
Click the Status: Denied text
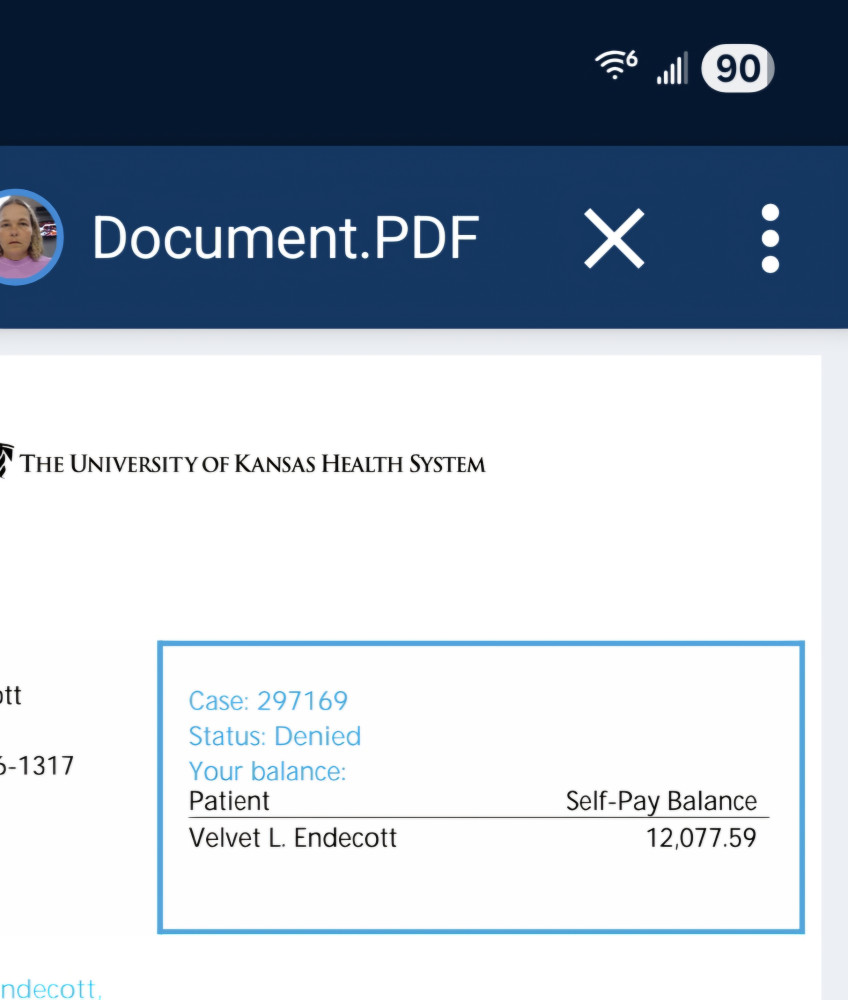[274, 737]
